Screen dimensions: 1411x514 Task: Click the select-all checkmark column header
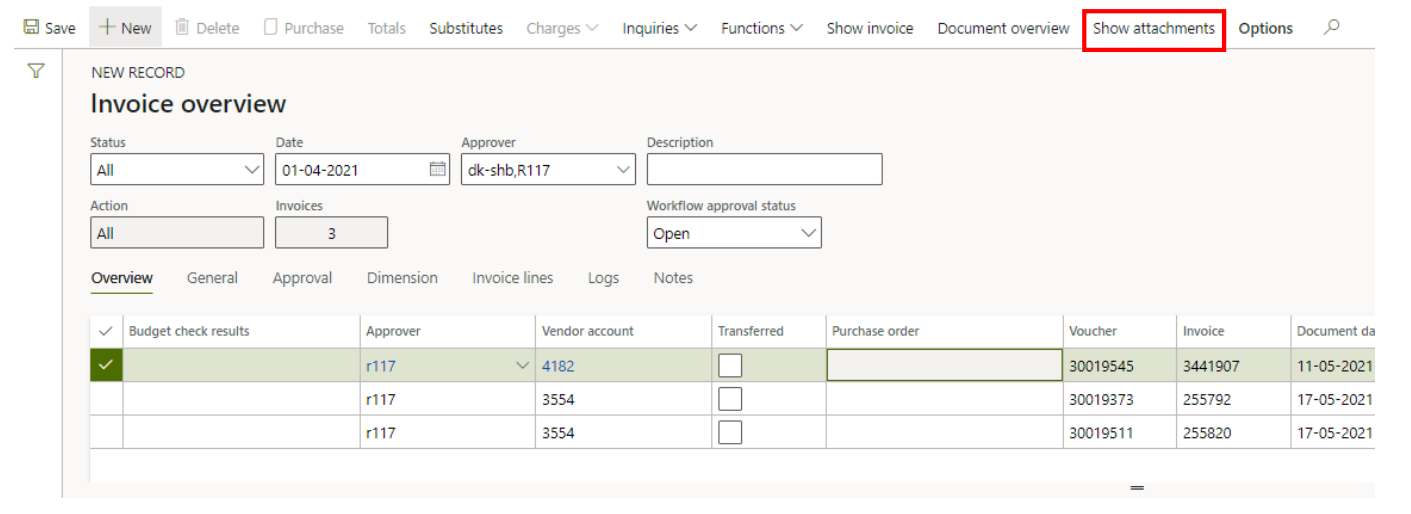[x=106, y=331]
